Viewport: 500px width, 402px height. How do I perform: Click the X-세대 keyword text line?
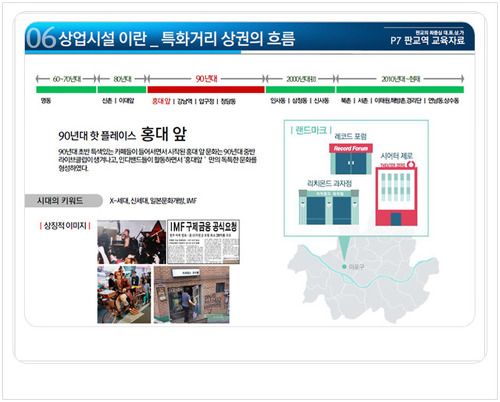coord(153,201)
